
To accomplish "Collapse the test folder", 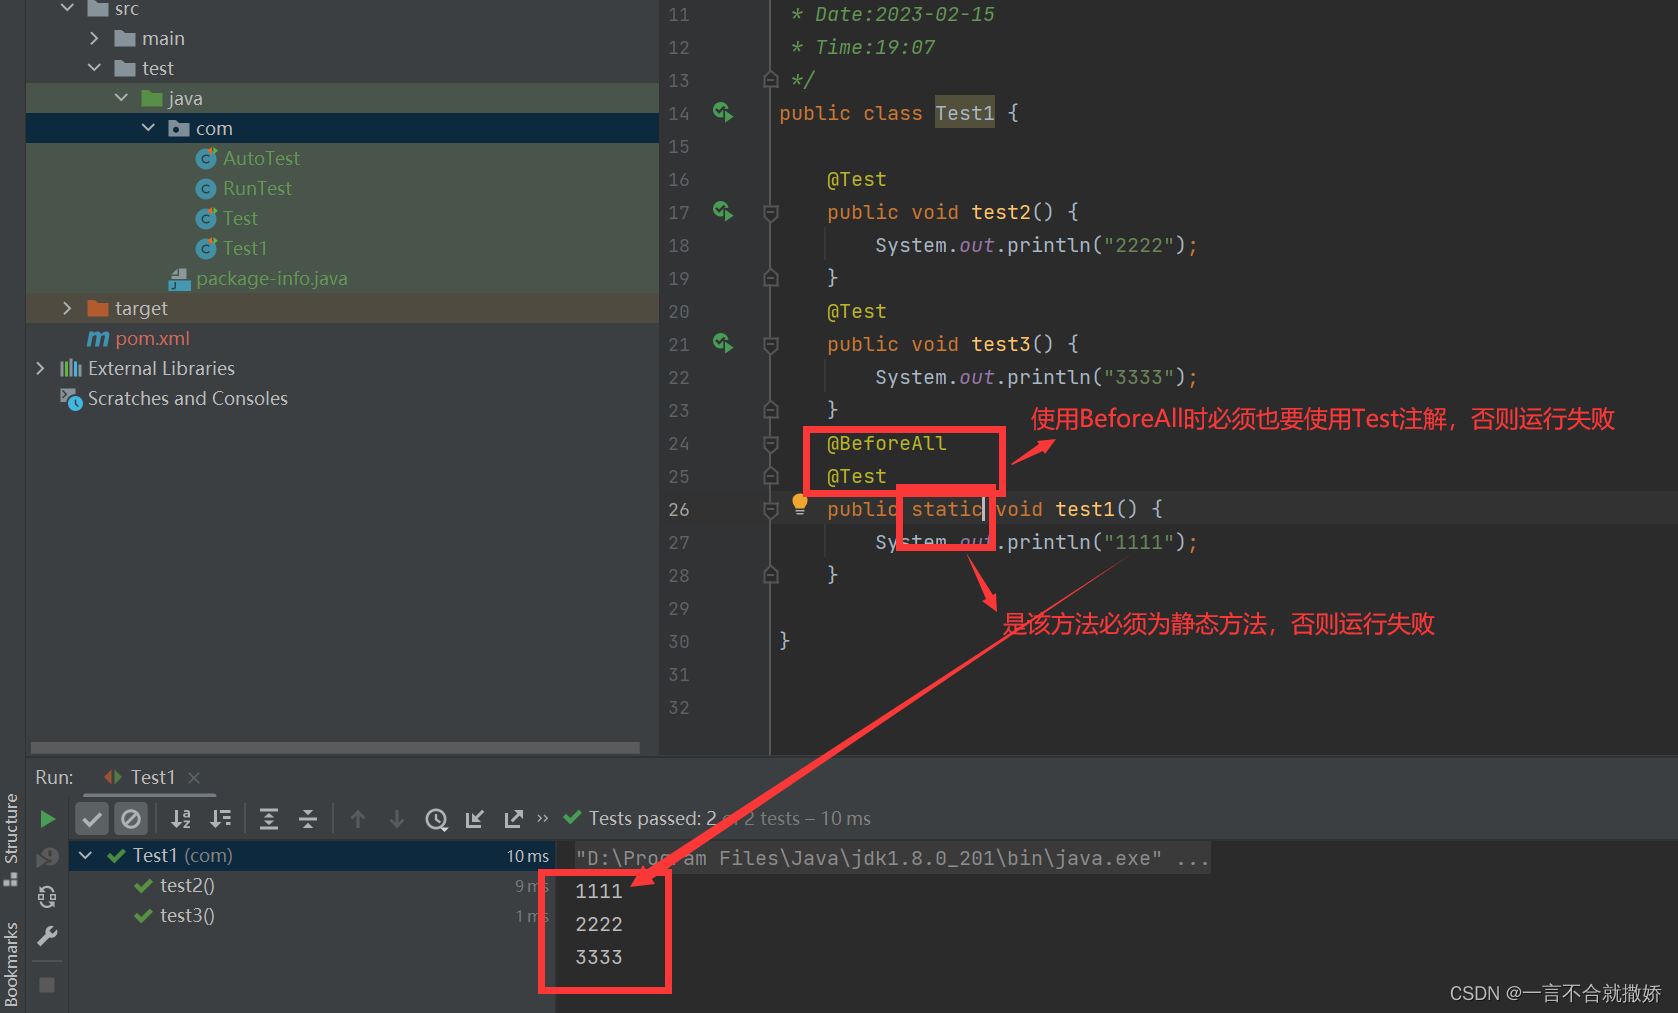I will 94,68.
